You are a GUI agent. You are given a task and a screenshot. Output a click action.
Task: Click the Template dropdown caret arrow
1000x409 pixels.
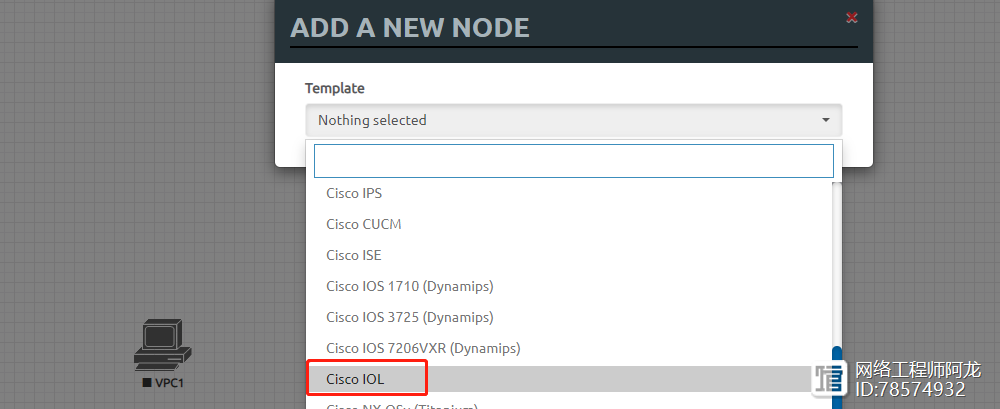pyautogui.click(x=826, y=120)
